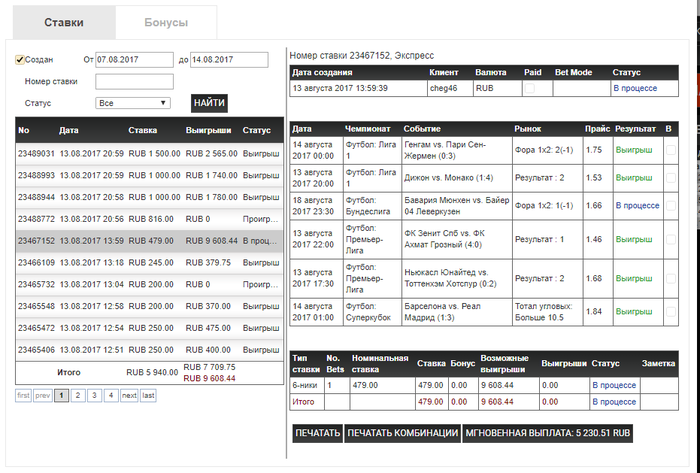This screenshot has height=473, width=700.
Task: Check the box in ФК Зенит Спб row
Action: (x=671, y=240)
